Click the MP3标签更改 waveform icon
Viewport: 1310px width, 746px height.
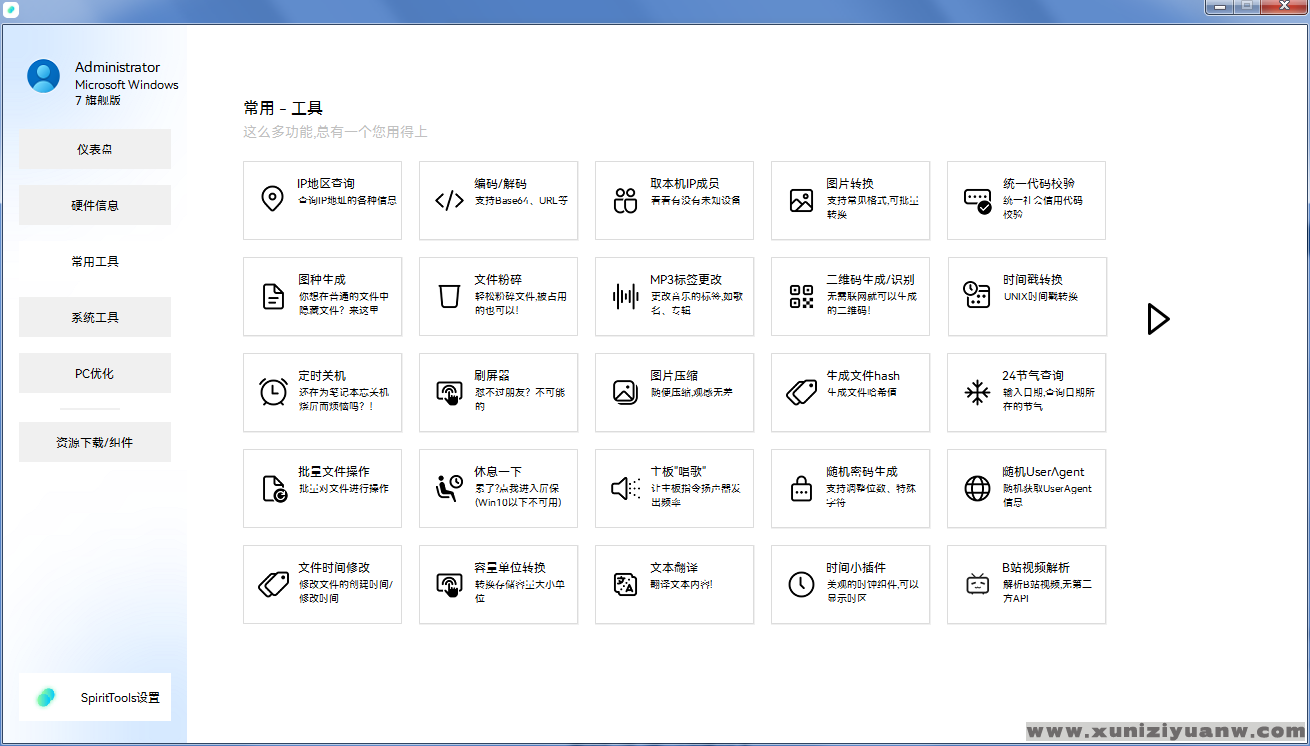(x=625, y=296)
